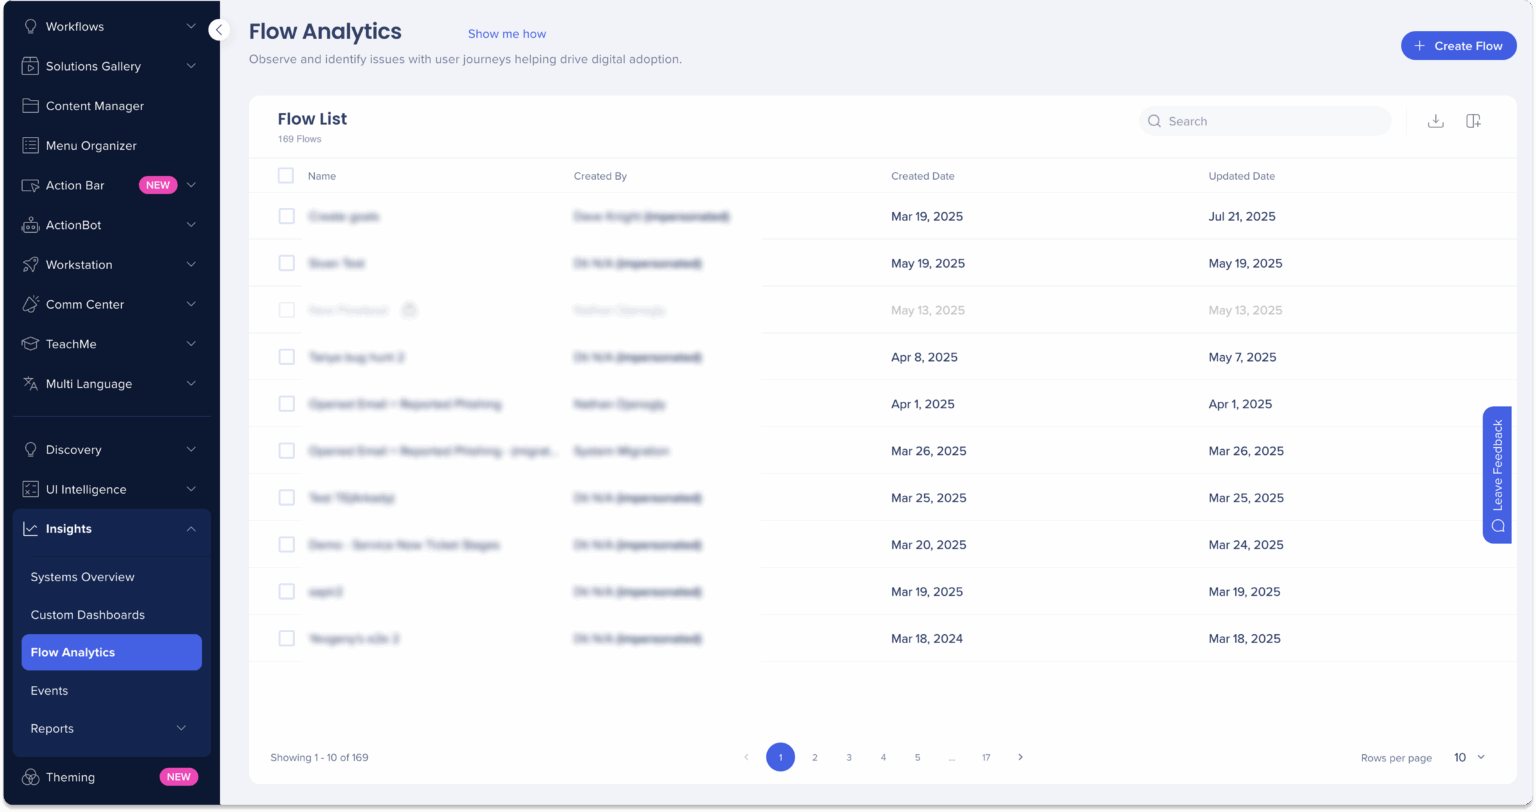1536x812 pixels.
Task: Click the lock icon on the grayed-out row
Action: point(409,310)
